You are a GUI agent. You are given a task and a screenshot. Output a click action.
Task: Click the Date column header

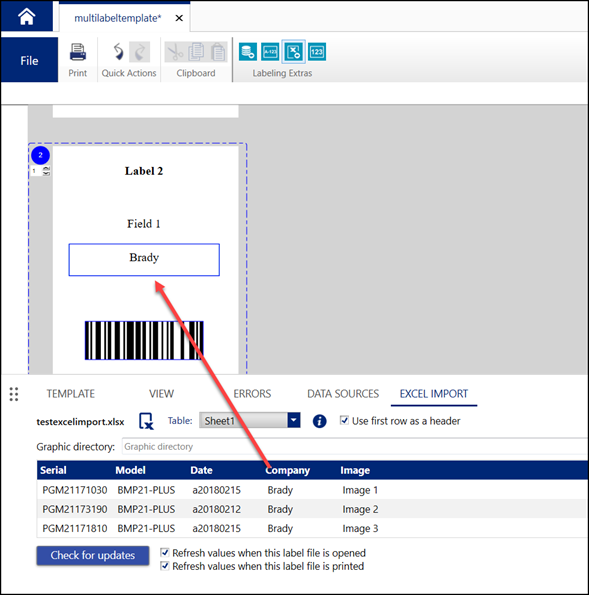tap(201, 470)
